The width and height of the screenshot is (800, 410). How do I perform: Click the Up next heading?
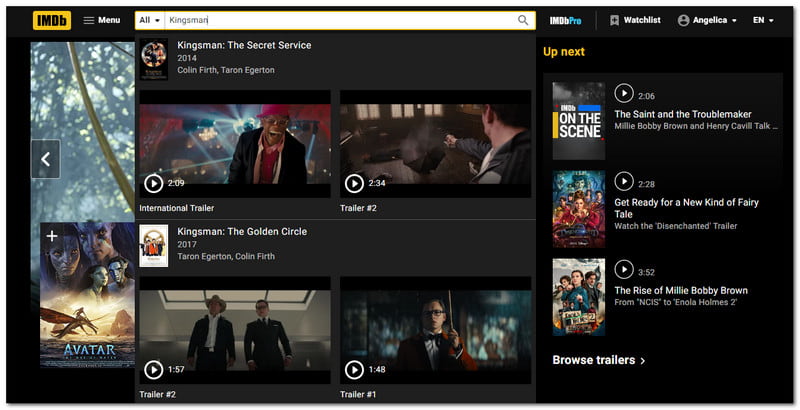564,52
